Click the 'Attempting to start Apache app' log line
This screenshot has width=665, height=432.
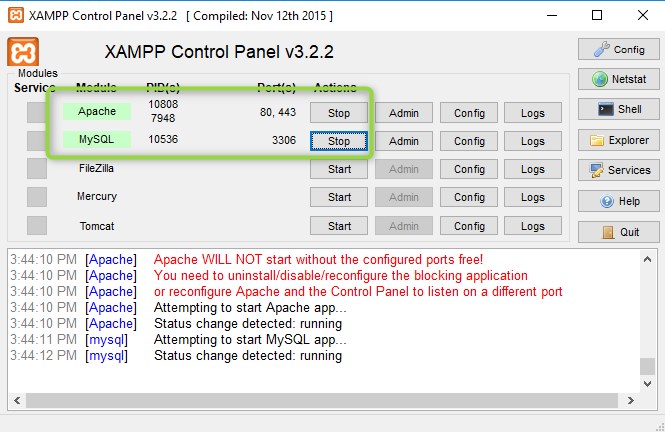(250, 307)
